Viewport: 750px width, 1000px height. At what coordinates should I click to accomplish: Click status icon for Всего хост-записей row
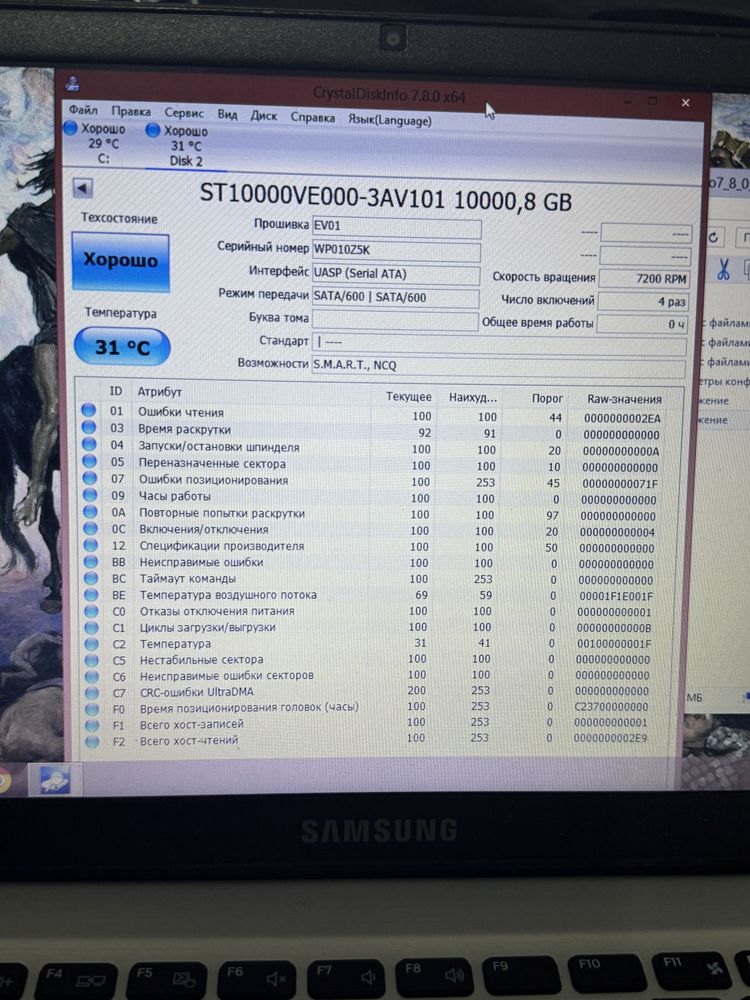pos(92,725)
